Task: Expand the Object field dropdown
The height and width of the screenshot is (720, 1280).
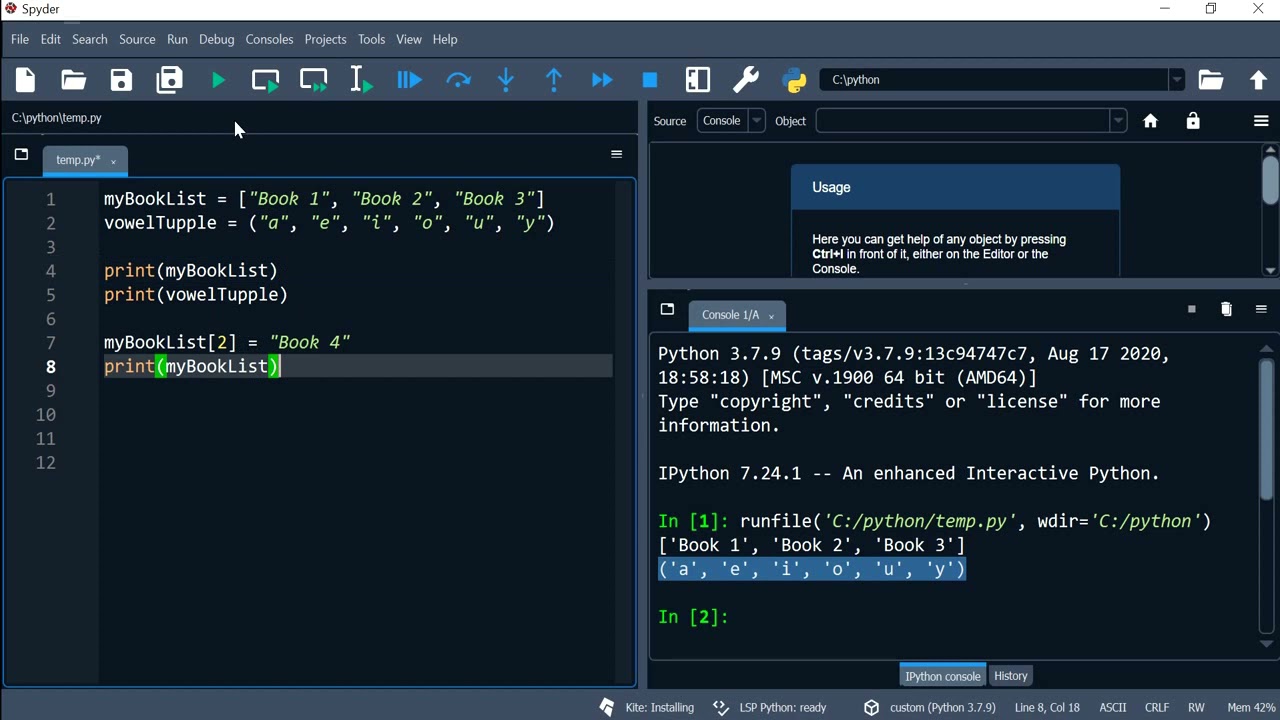Action: (1118, 121)
